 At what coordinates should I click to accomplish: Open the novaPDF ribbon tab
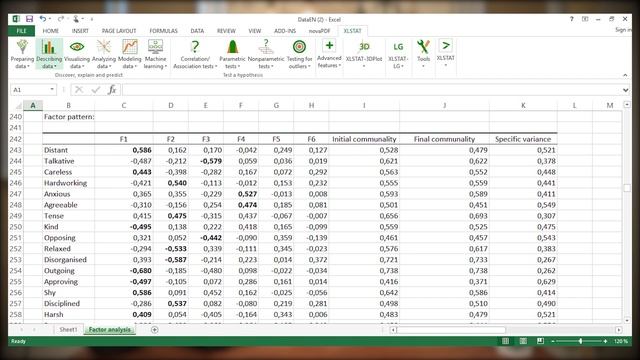pos(319,31)
